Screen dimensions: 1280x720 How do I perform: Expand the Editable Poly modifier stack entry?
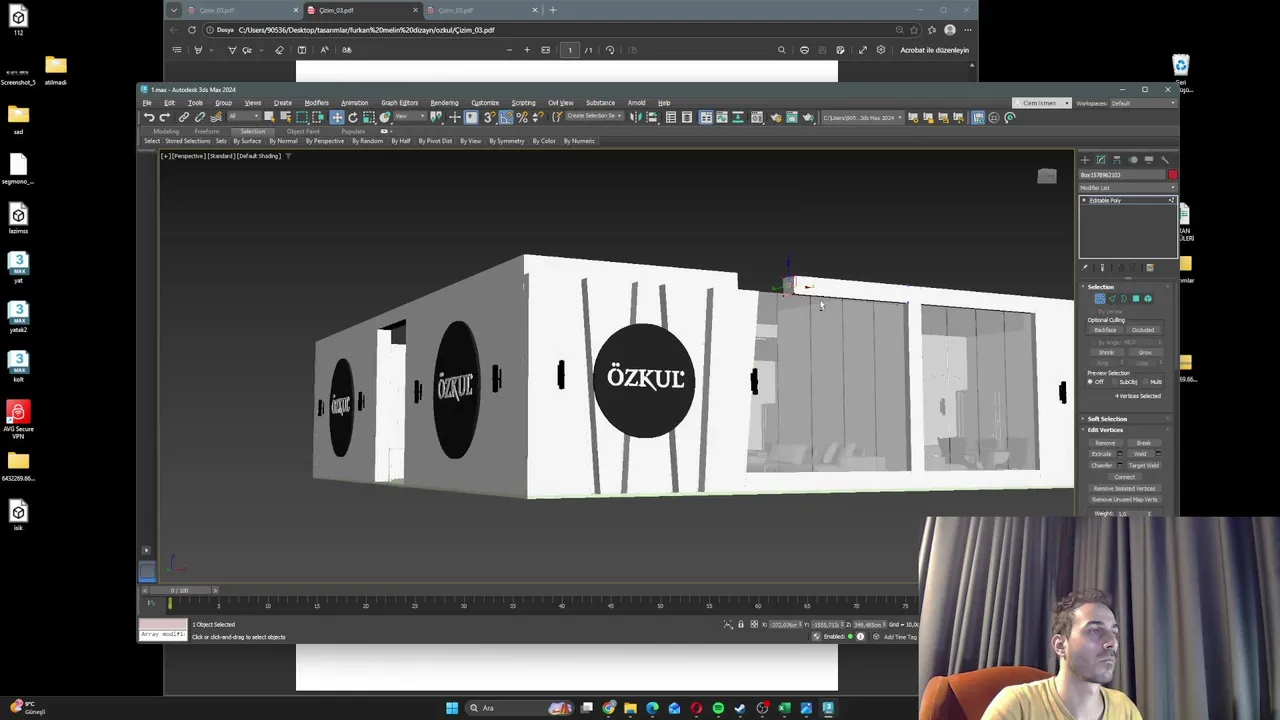(1084, 200)
